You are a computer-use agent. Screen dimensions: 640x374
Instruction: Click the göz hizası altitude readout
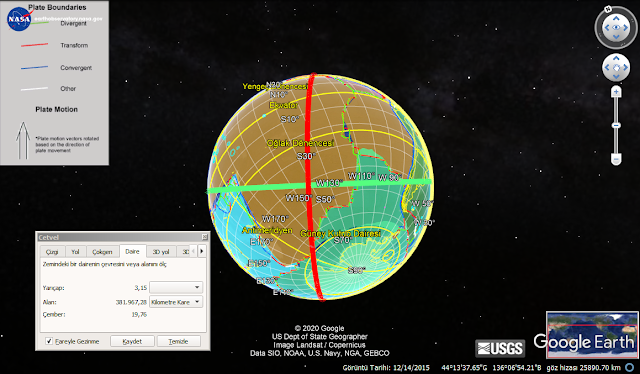[x=584, y=368]
